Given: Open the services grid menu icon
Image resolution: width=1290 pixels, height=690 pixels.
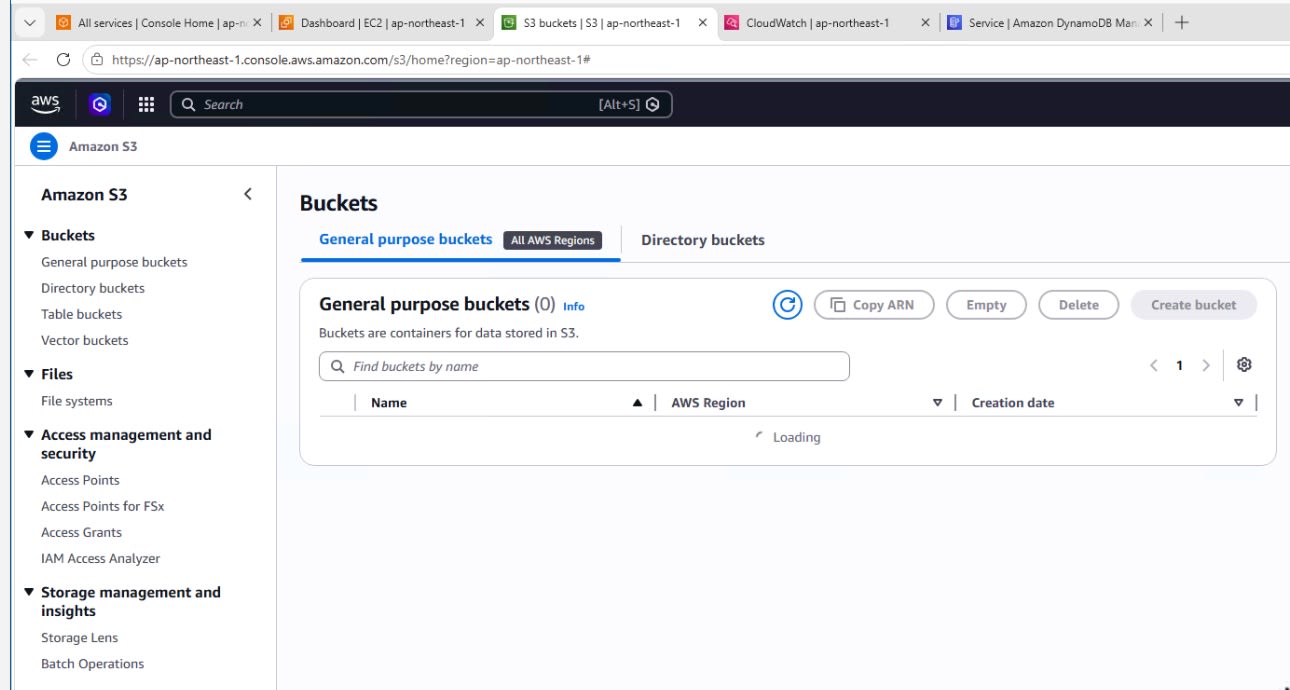Looking at the screenshot, I should click(x=146, y=104).
